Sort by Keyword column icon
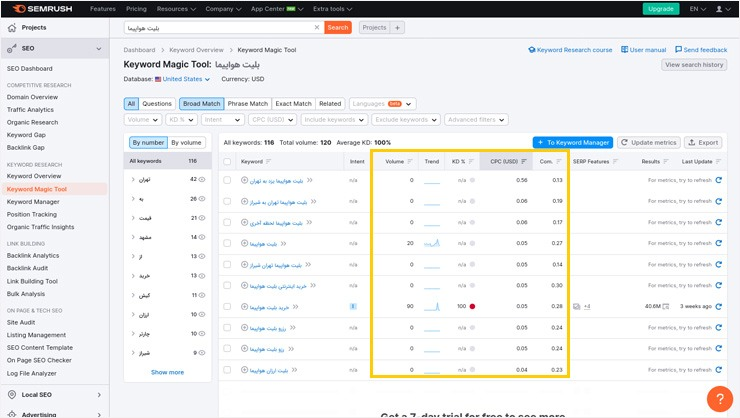Image resolution: width=740 pixels, height=418 pixels. point(268,161)
